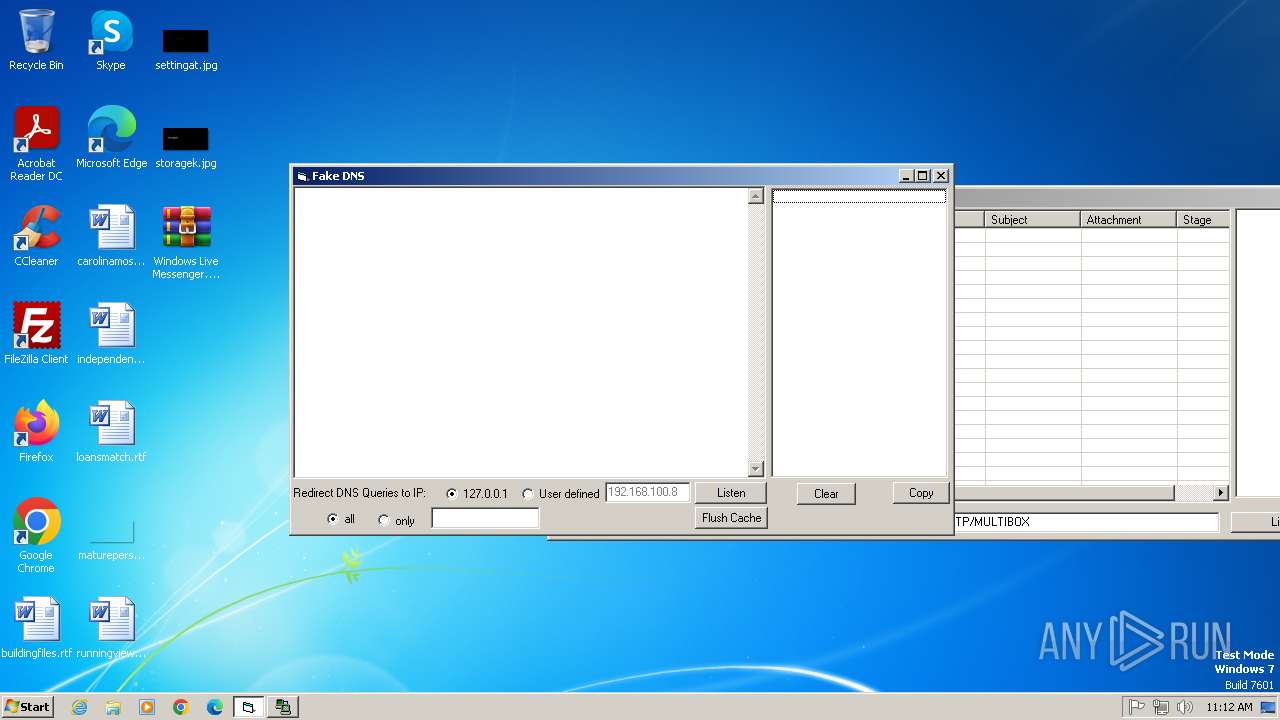The width and height of the screenshot is (1280, 720).
Task: Switch to the Fake DNS taskbar button
Action: (x=249, y=707)
